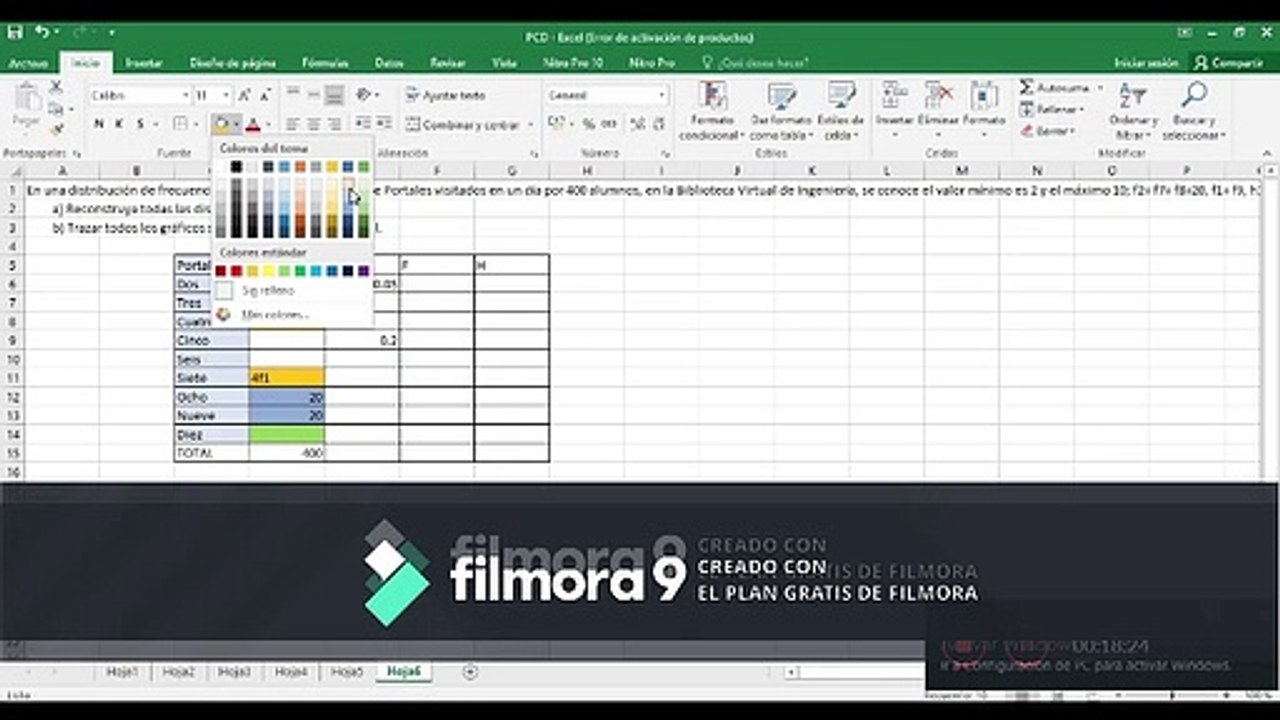The height and width of the screenshot is (720, 1280).
Task: Select the cell containing 4f1
Action: point(286,378)
